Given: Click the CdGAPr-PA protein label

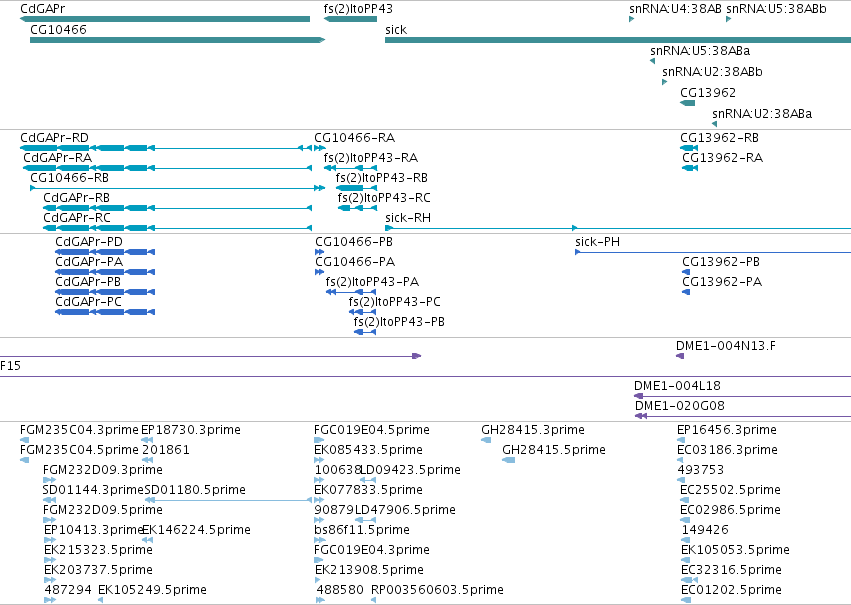Looking at the screenshot, I should (x=89, y=262).
